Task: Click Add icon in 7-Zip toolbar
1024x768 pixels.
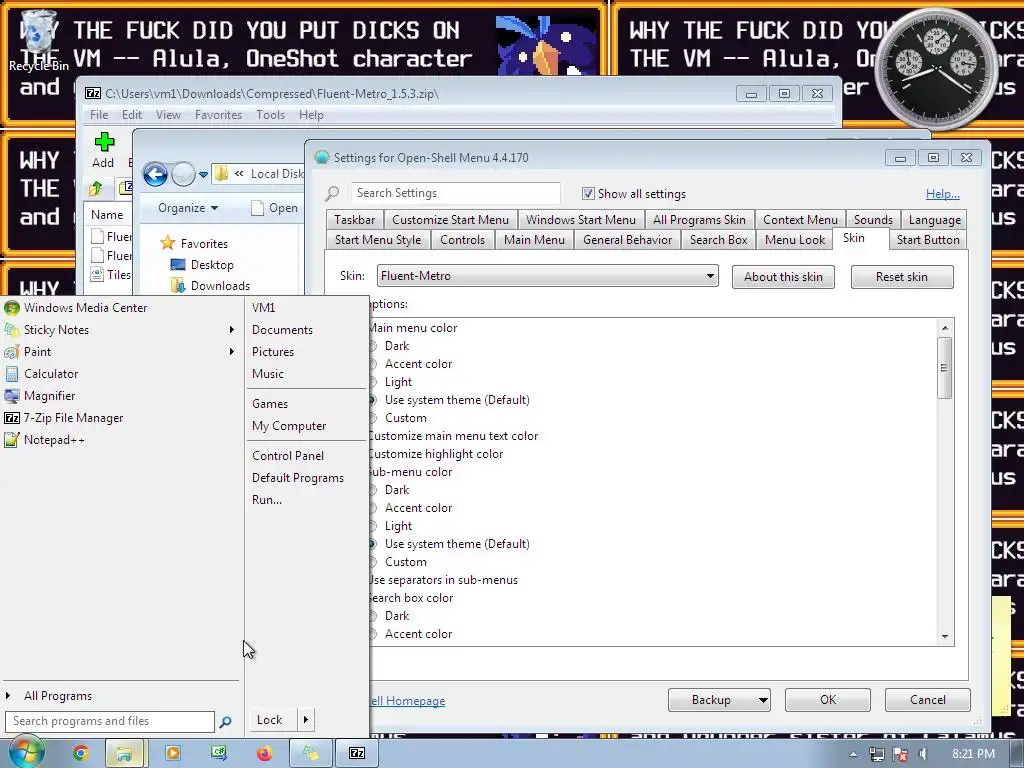Action: 103,150
